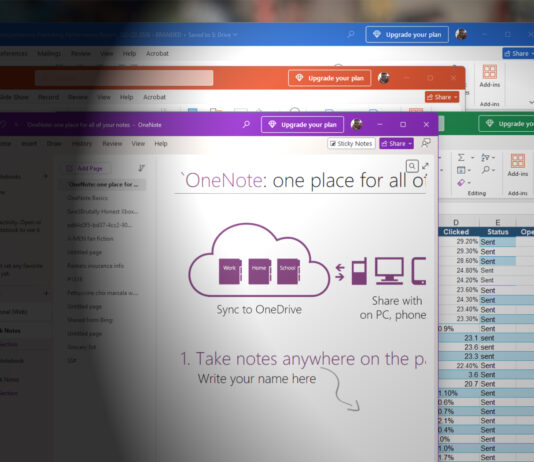Open the search magnifier in OneNote title bar
The image size is (534, 462).
pos(246,124)
